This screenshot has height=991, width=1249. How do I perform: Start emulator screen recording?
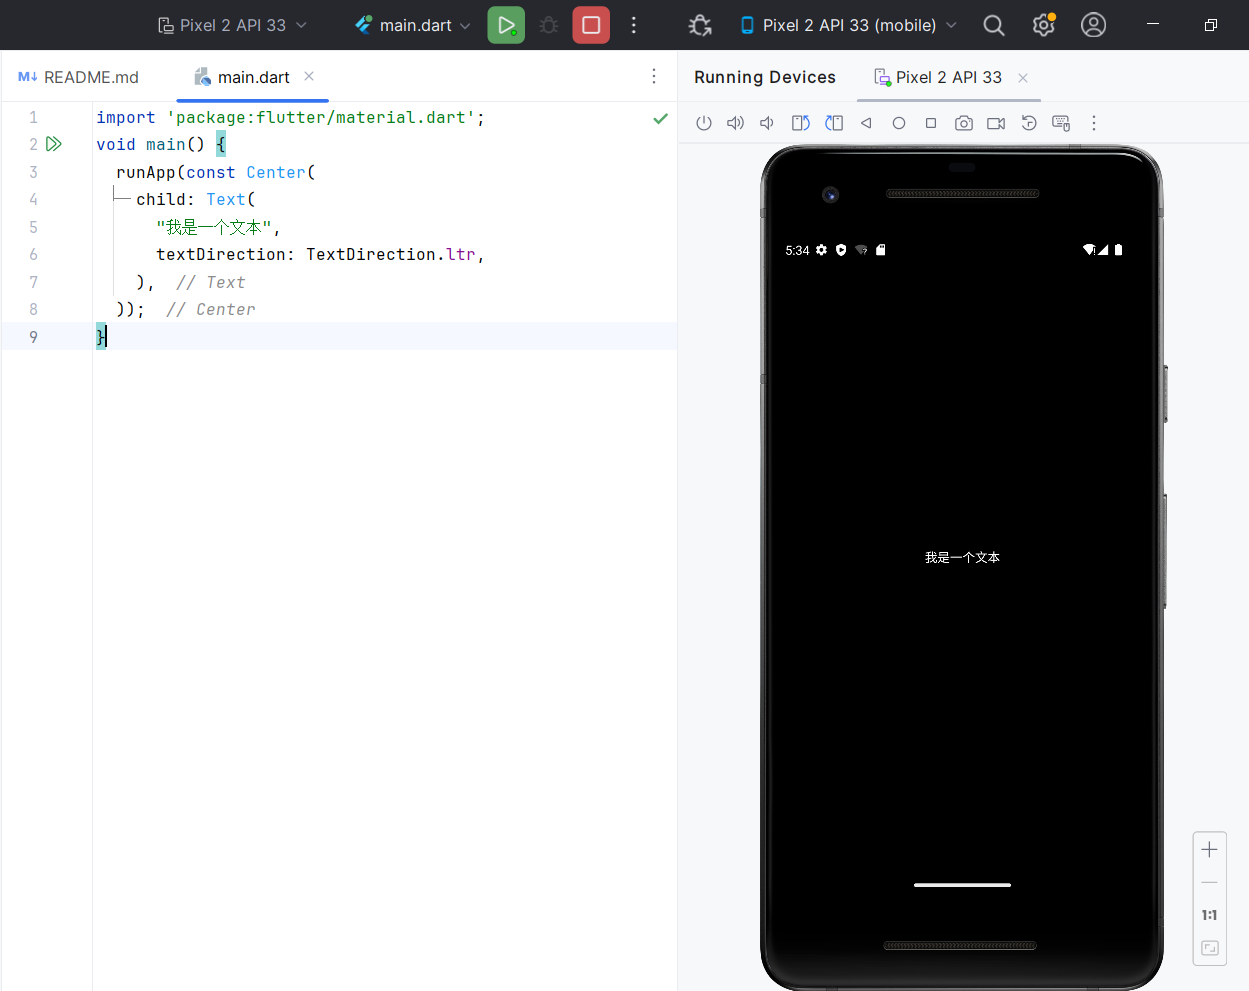(x=996, y=123)
